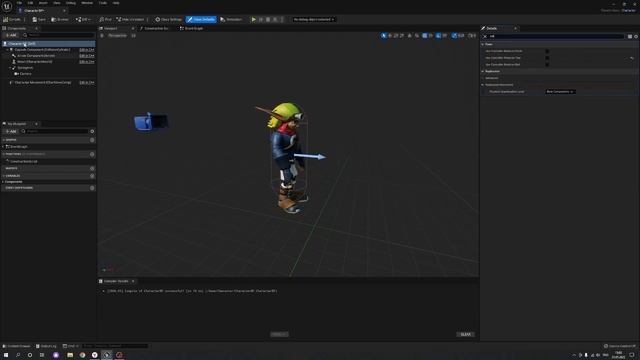The image size is (640, 360).
Task: Open the Details property matrix grid icon
Action: [630, 36]
